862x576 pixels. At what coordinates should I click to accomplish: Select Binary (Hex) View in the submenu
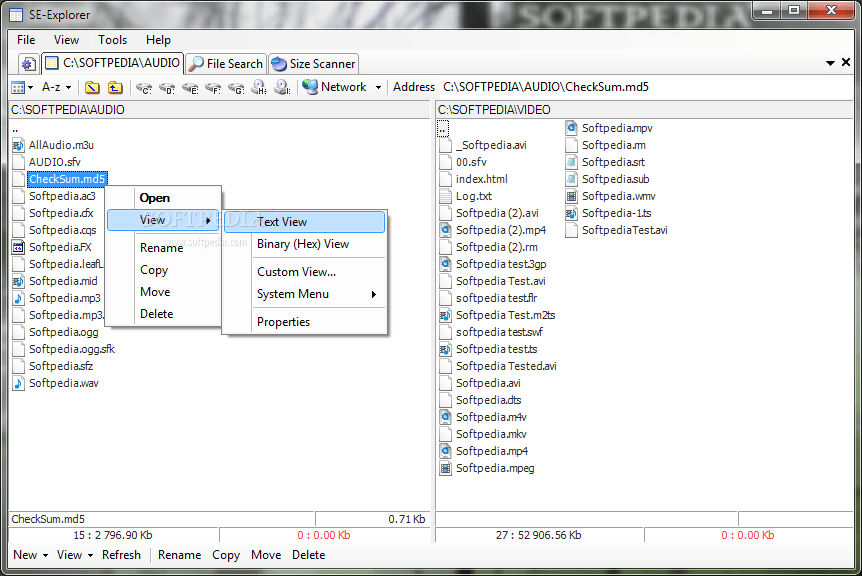tap(305, 244)
